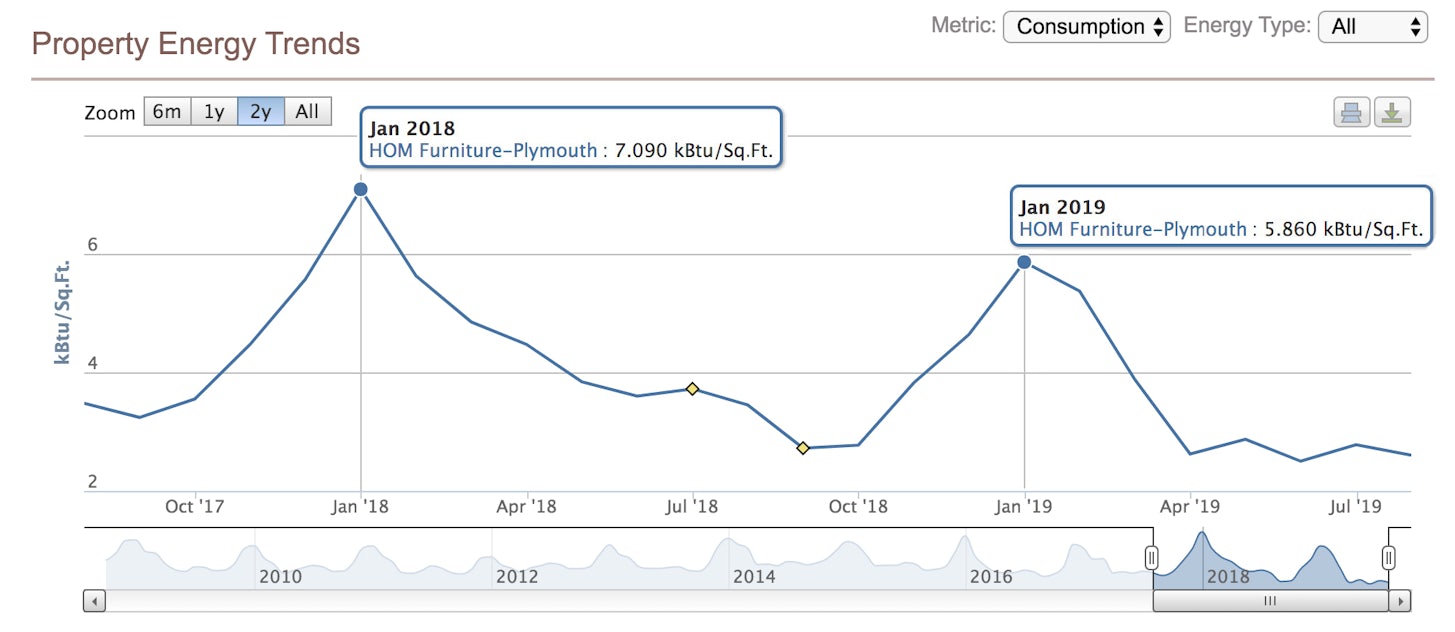
Task: Click the Jan 2018 peak data point
Action: (361, 189)
